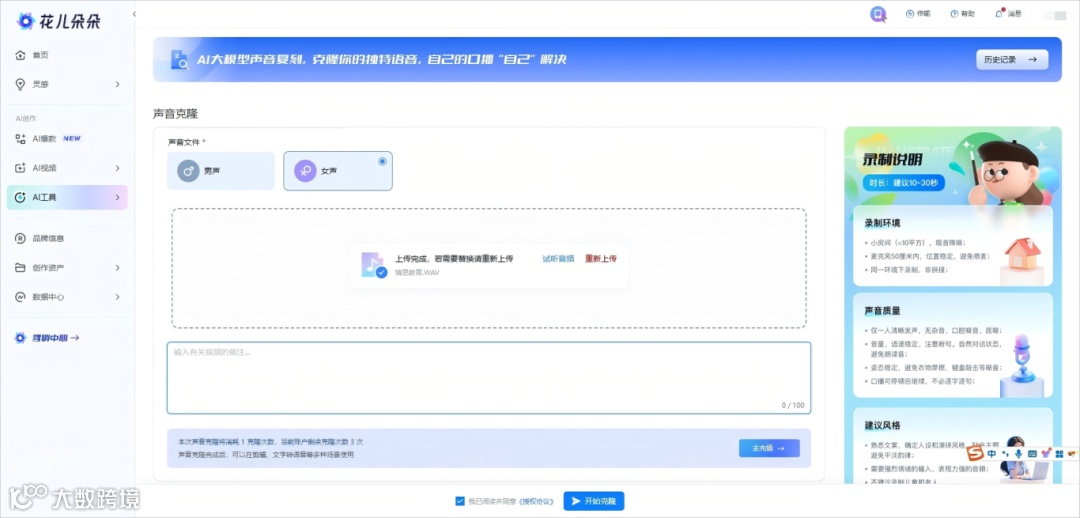Viewport: 1080px width, 518px height.
Task: Expand the 数据中心 submenu chevron
Action: 117,297
